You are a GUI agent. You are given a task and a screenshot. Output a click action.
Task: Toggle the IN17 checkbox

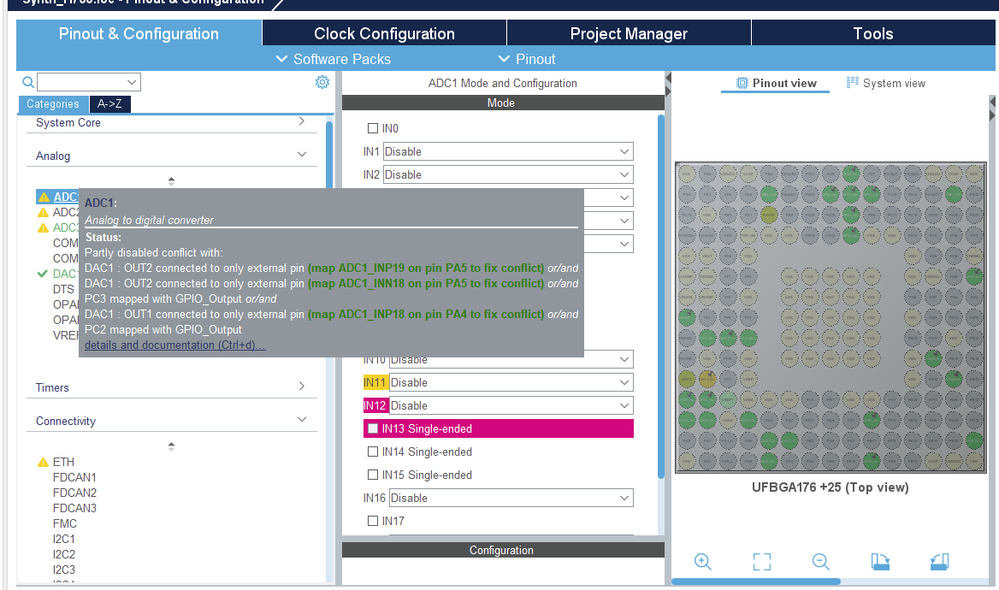coord(373,521)
